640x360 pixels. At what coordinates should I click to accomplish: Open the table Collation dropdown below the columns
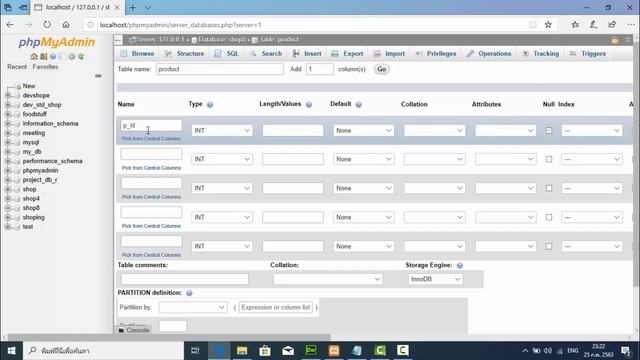(328, 279)
